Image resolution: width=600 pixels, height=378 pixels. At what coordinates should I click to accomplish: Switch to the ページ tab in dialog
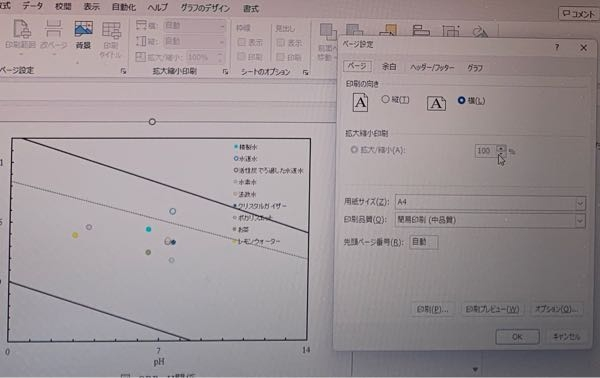point(357,66)
